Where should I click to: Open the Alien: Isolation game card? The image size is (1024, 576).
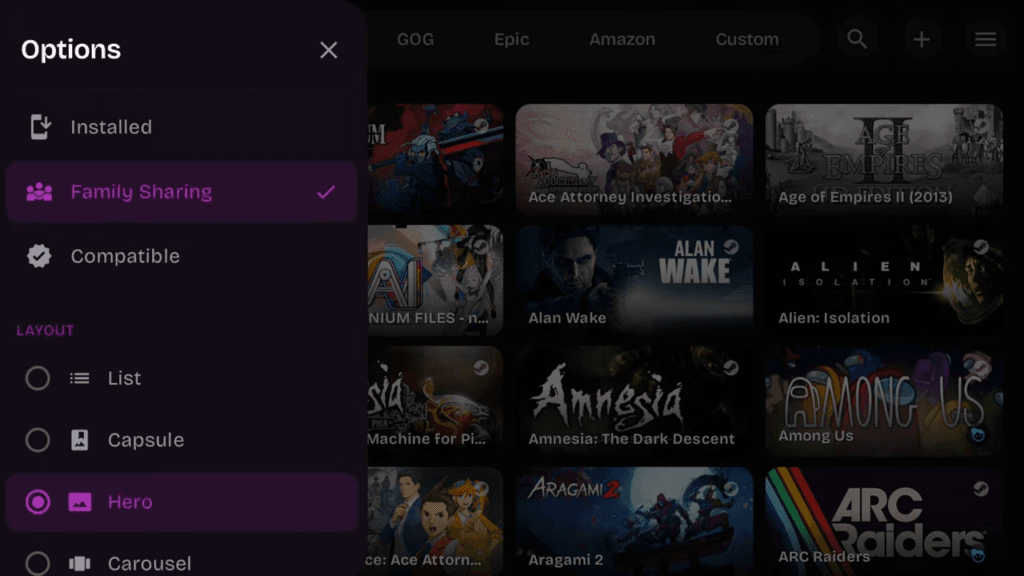(884, 280)
